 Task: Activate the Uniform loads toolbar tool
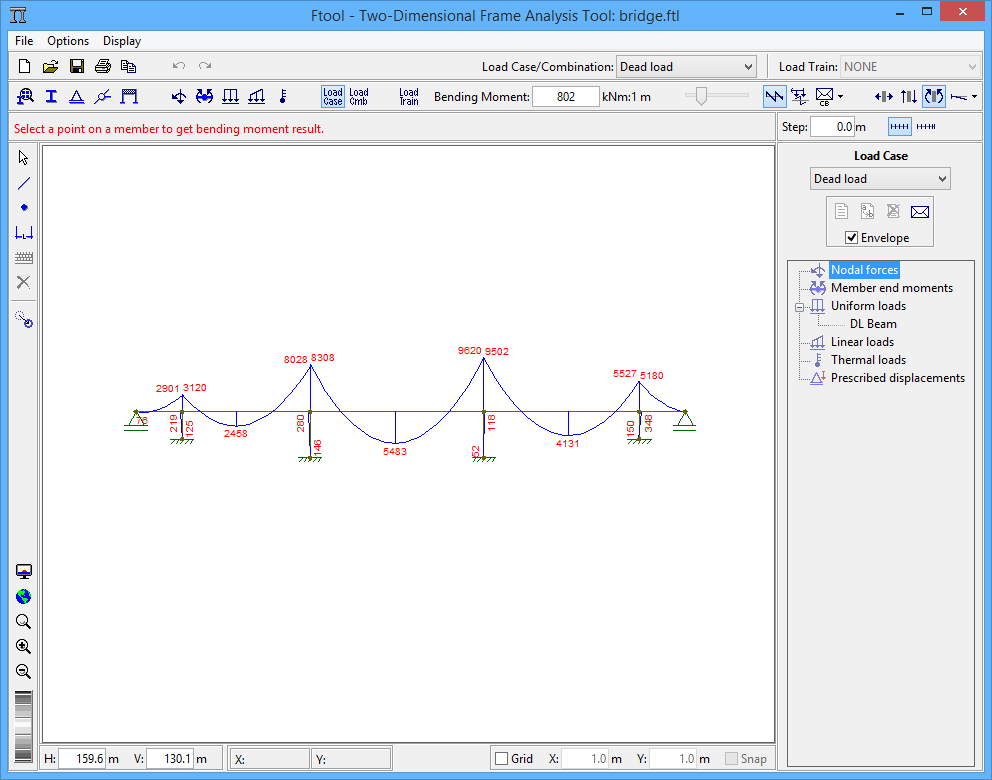pyautogui.click(x=231, y=96)
